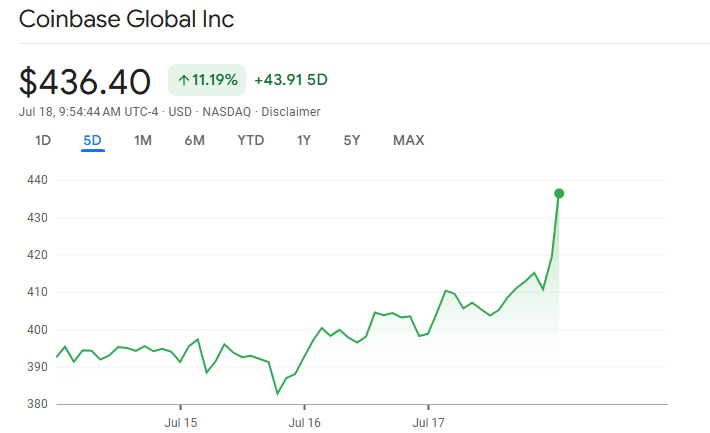Click the 380 y-axis price label
Viewport: 710px width, 433px height.
click(39, 404)
